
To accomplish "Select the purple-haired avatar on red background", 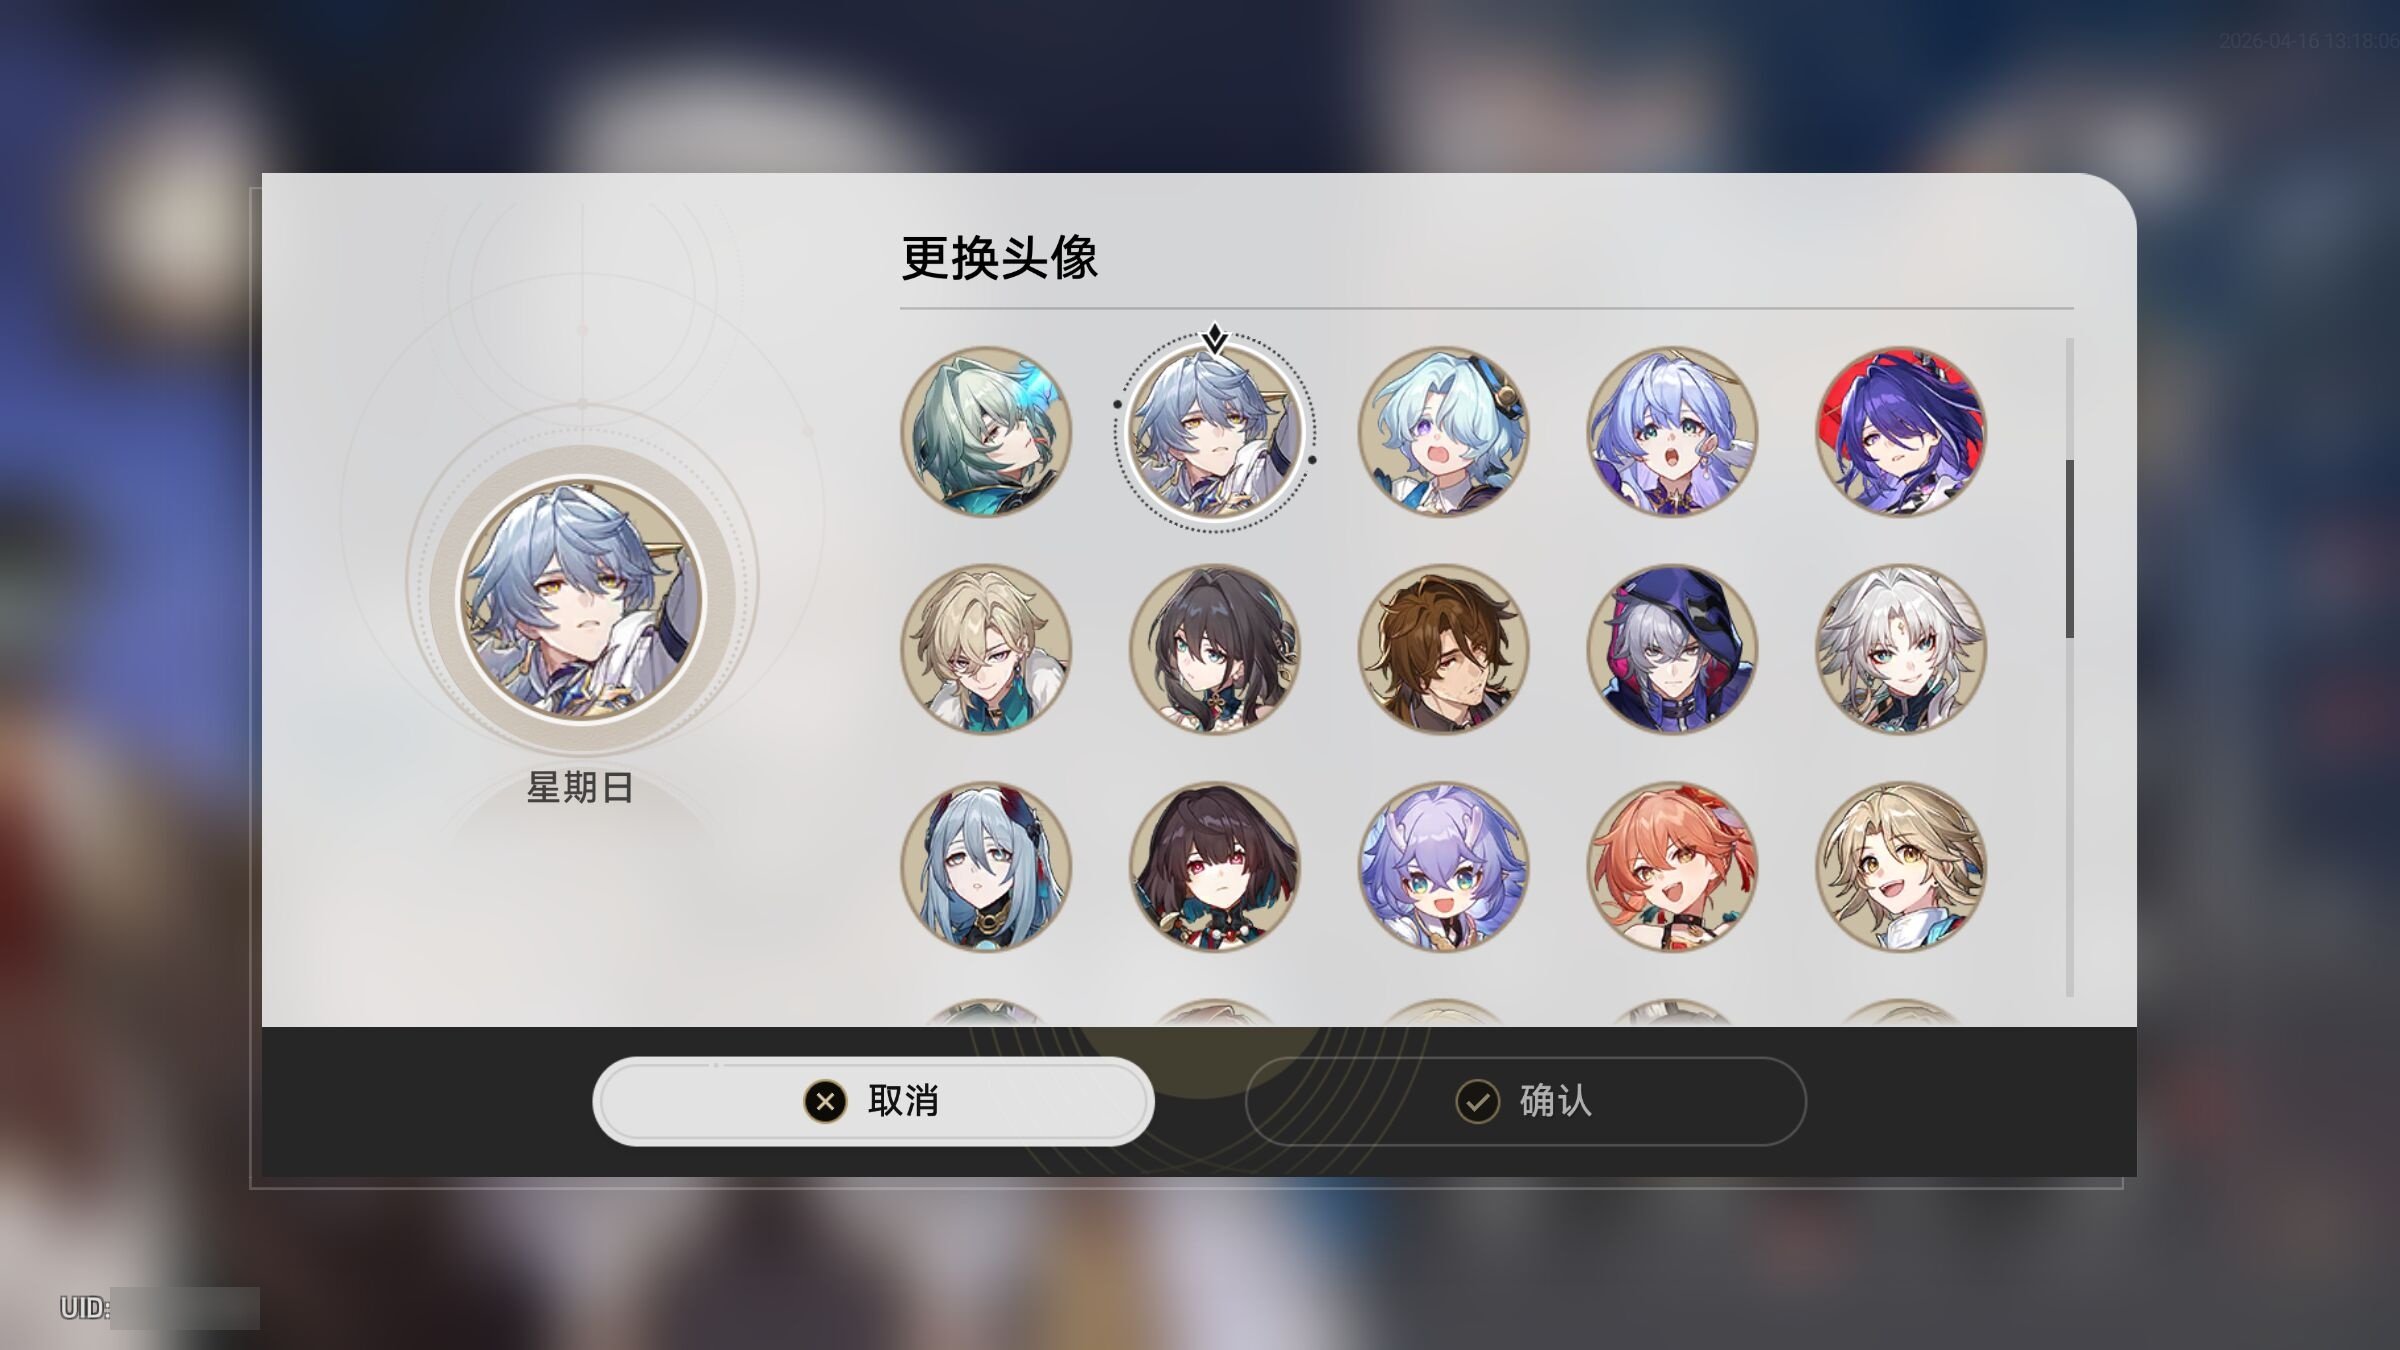I will point(1901,432).
